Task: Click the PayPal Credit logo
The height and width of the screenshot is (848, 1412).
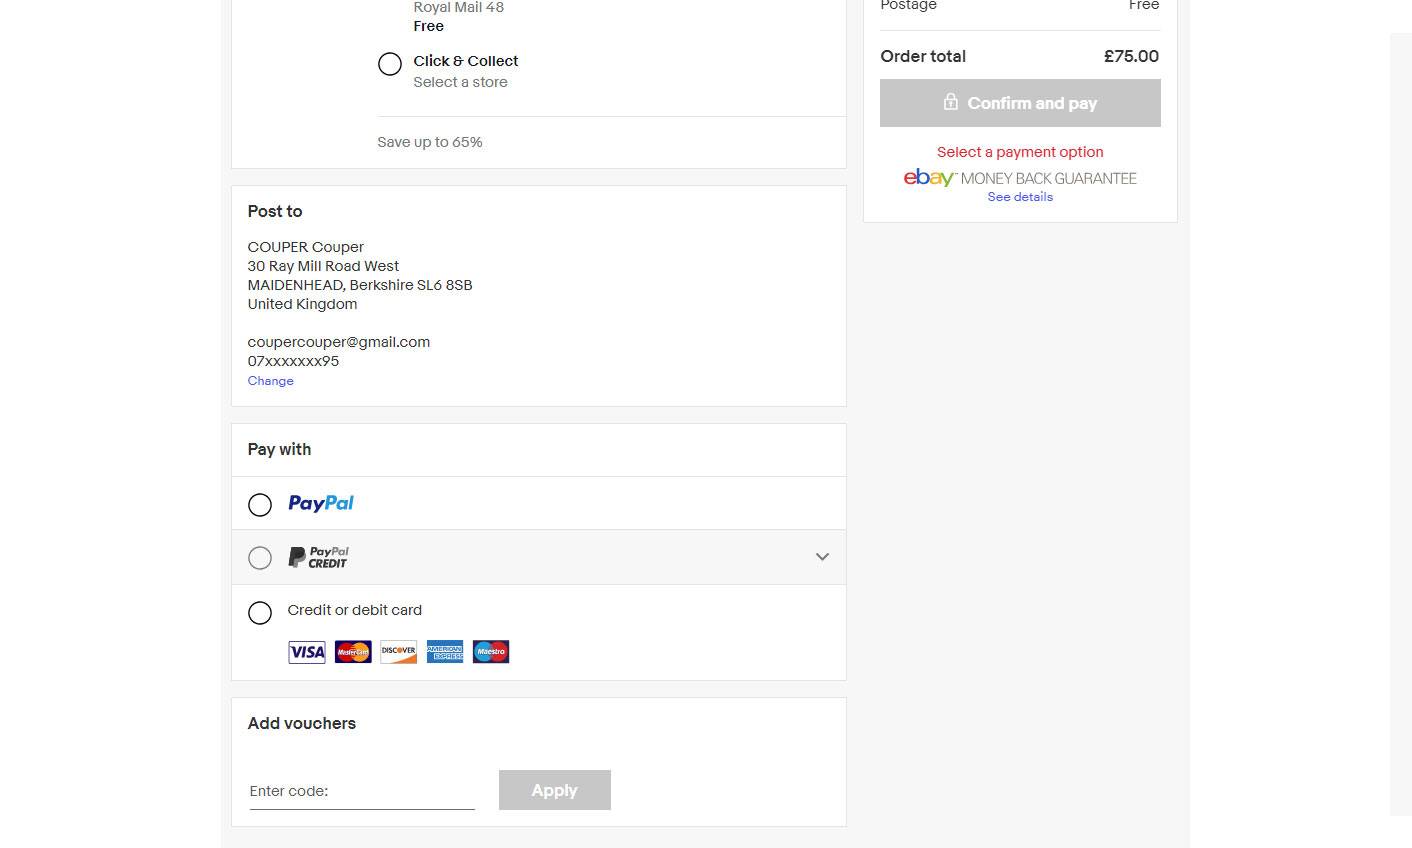Action: click(x=317, y=557)
